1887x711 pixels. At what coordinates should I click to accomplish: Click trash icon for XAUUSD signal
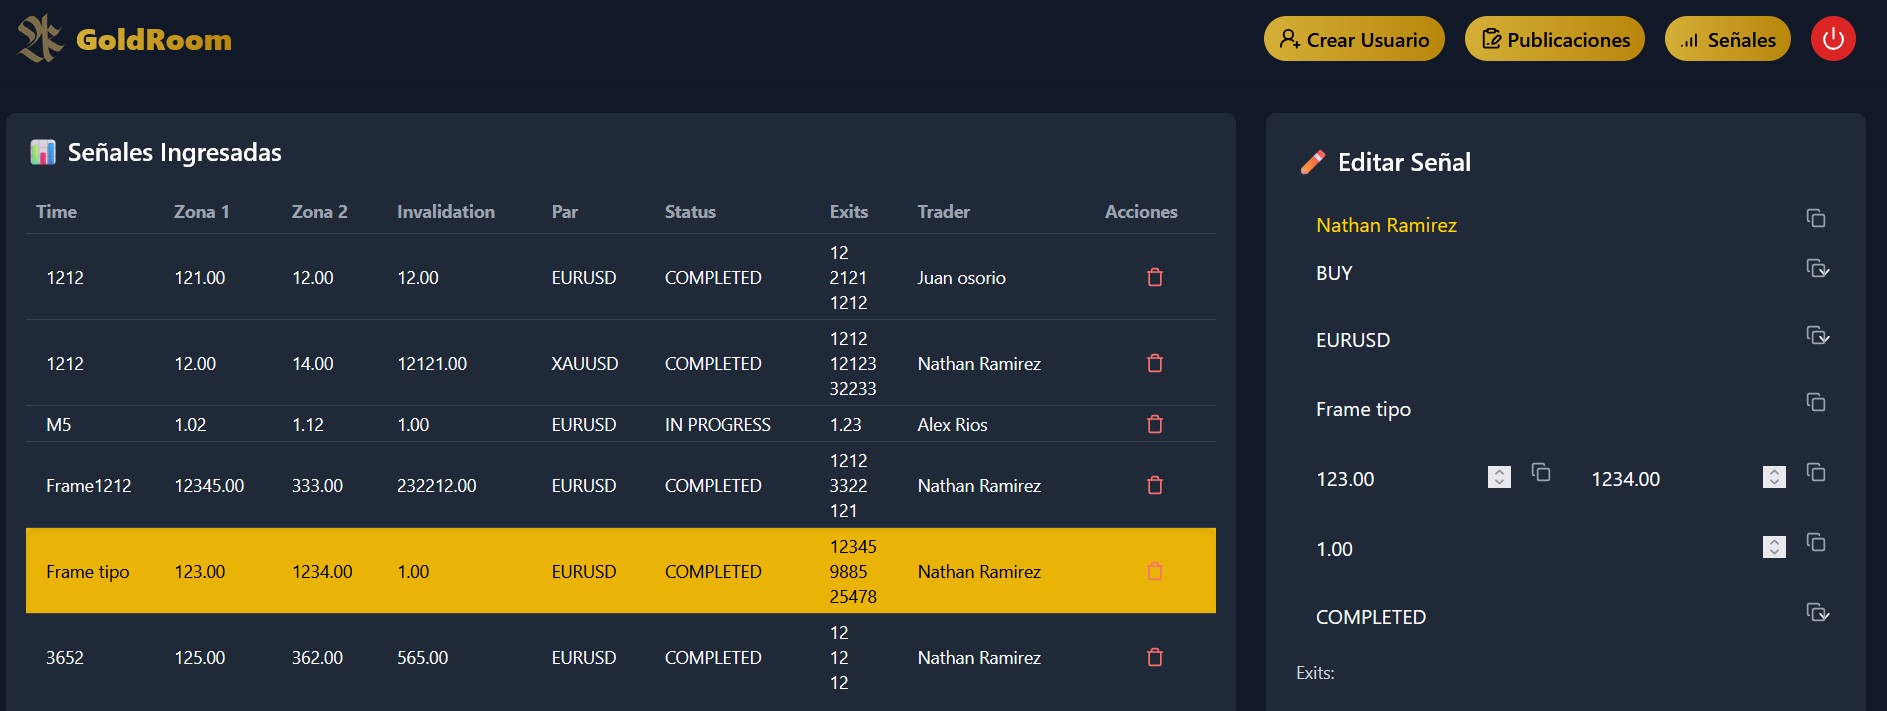tap(1154, 363)
